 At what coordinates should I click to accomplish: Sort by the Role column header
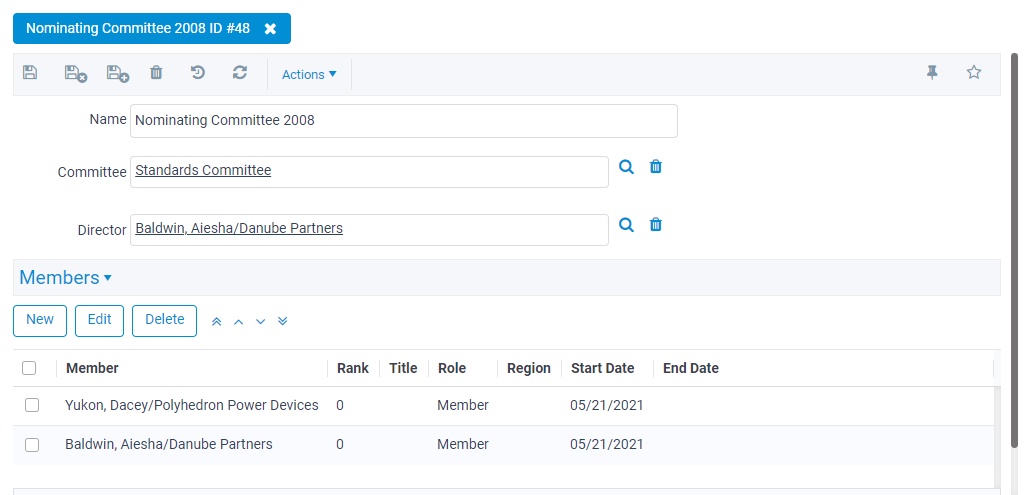[x=452, y=368]
